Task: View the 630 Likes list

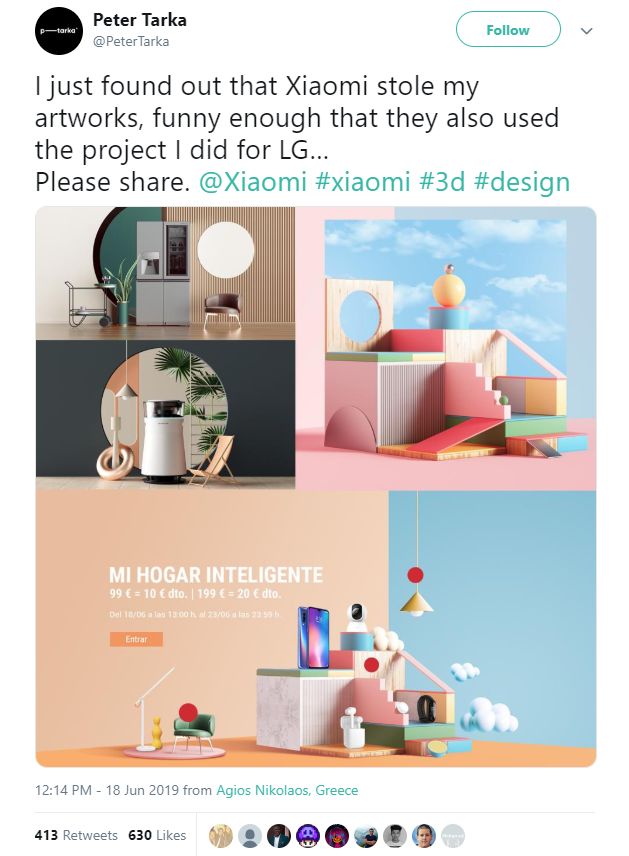Action: (x=157, y=835)
